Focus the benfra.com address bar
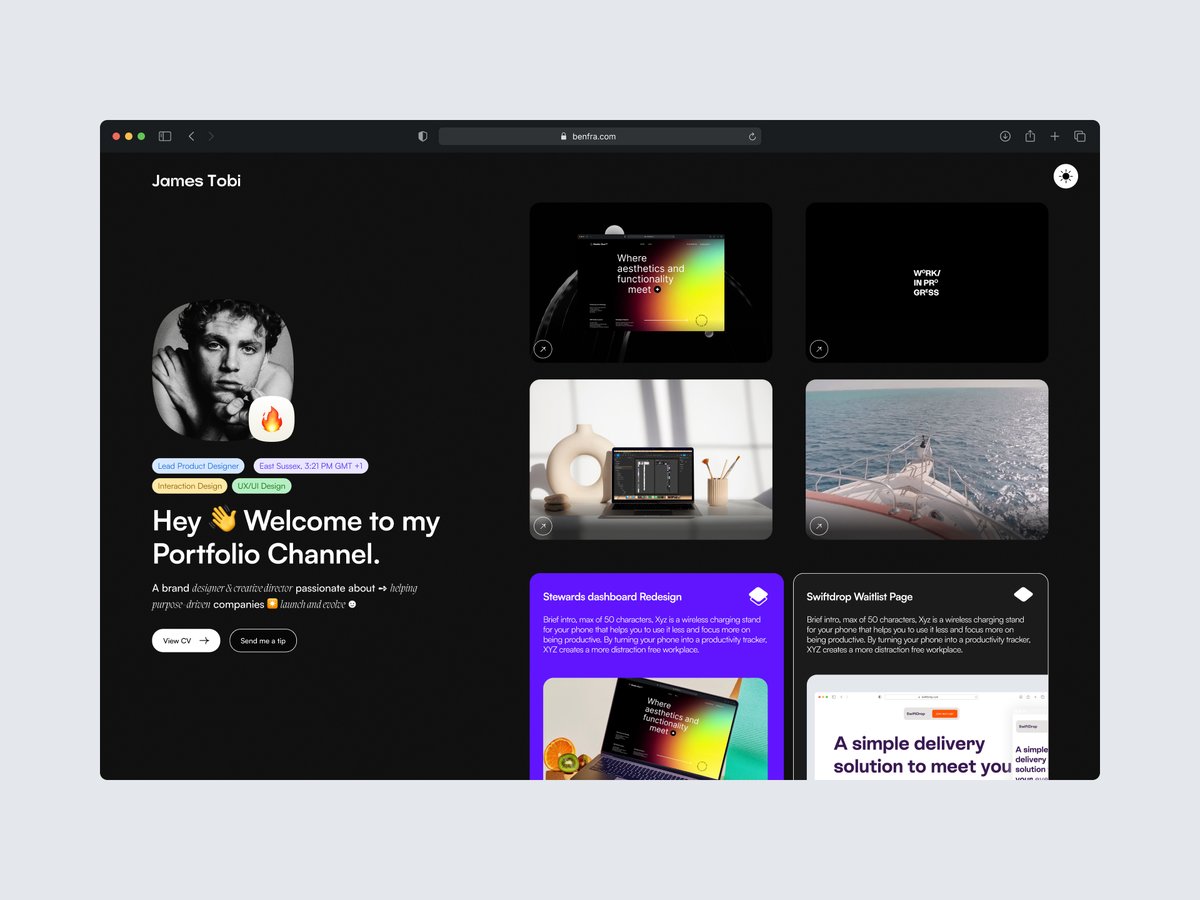The image size is (1200, 900). click(600, 136)
